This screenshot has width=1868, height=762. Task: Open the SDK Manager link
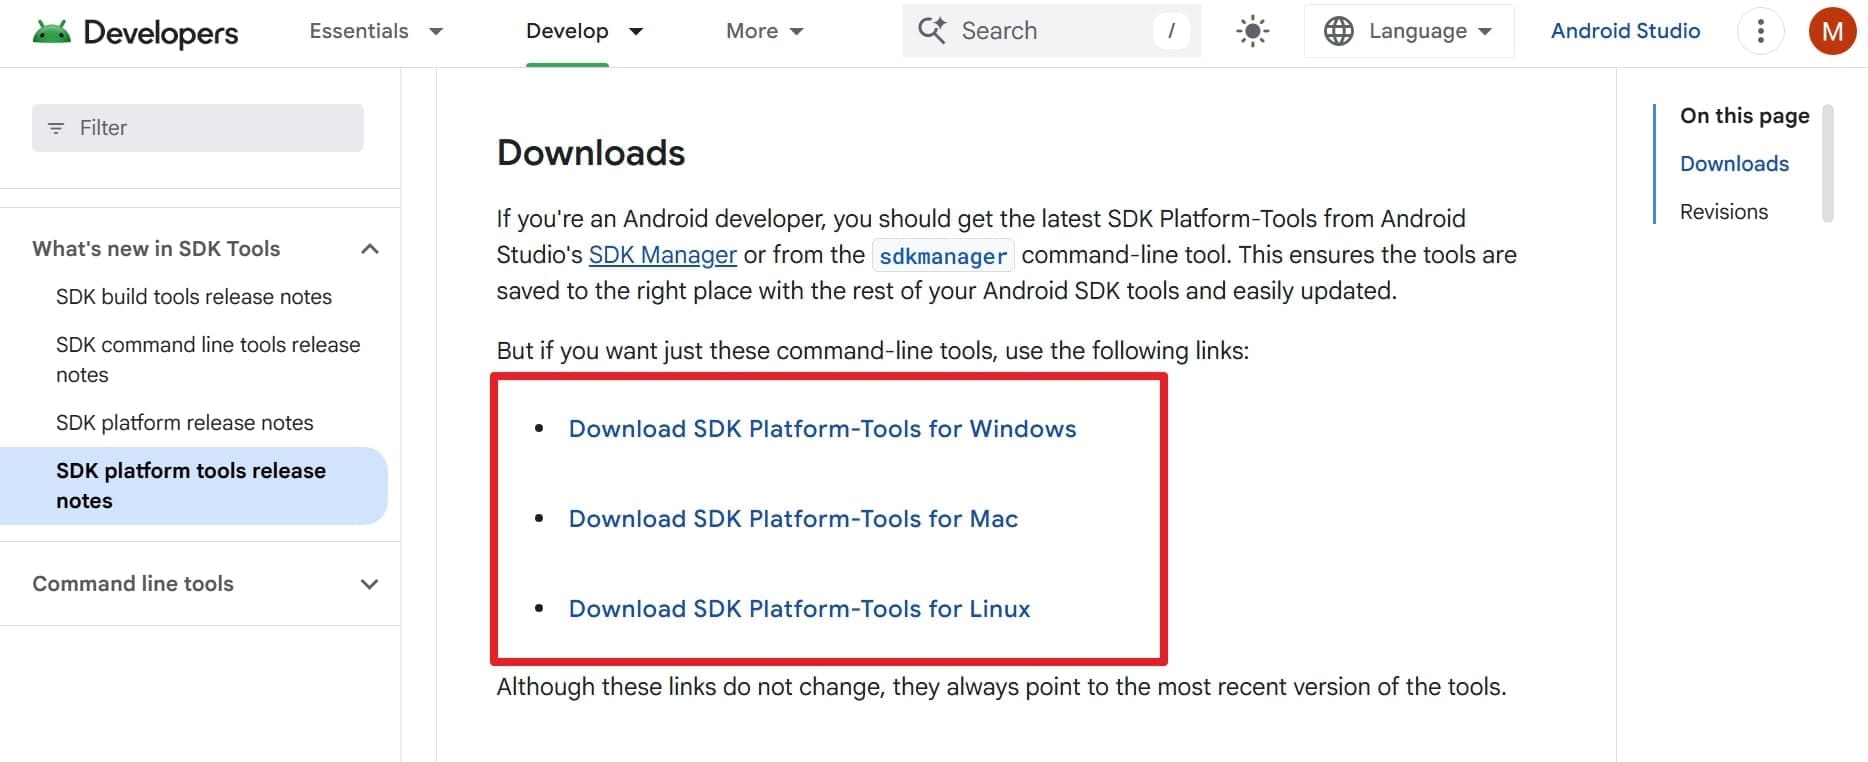pos(662,255)
